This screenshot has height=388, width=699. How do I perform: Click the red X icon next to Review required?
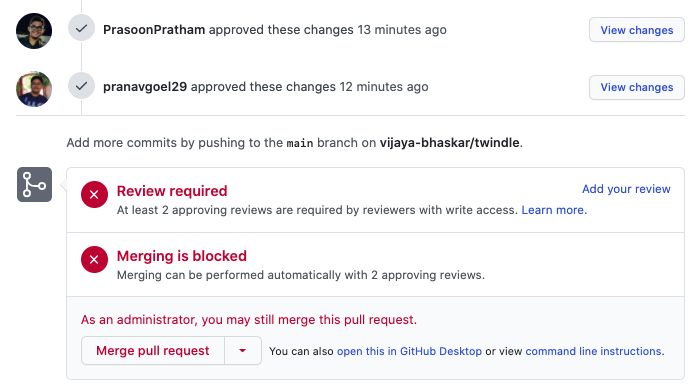pyautogui.click(x=94, y=194)
